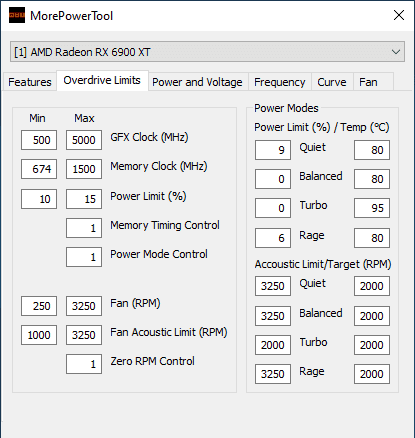Click the Balanced acoustic limit RPM field
415x438 pixels.
(273, 316)
